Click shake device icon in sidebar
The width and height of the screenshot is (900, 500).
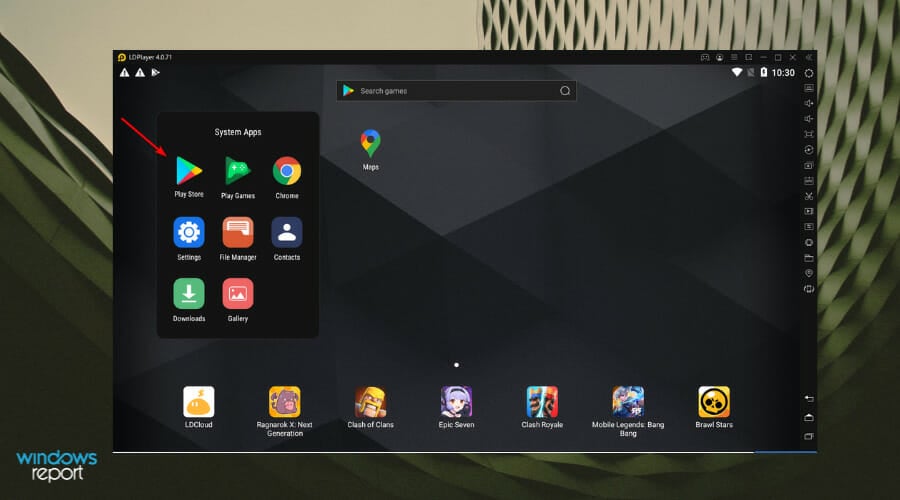coord(809,289)
